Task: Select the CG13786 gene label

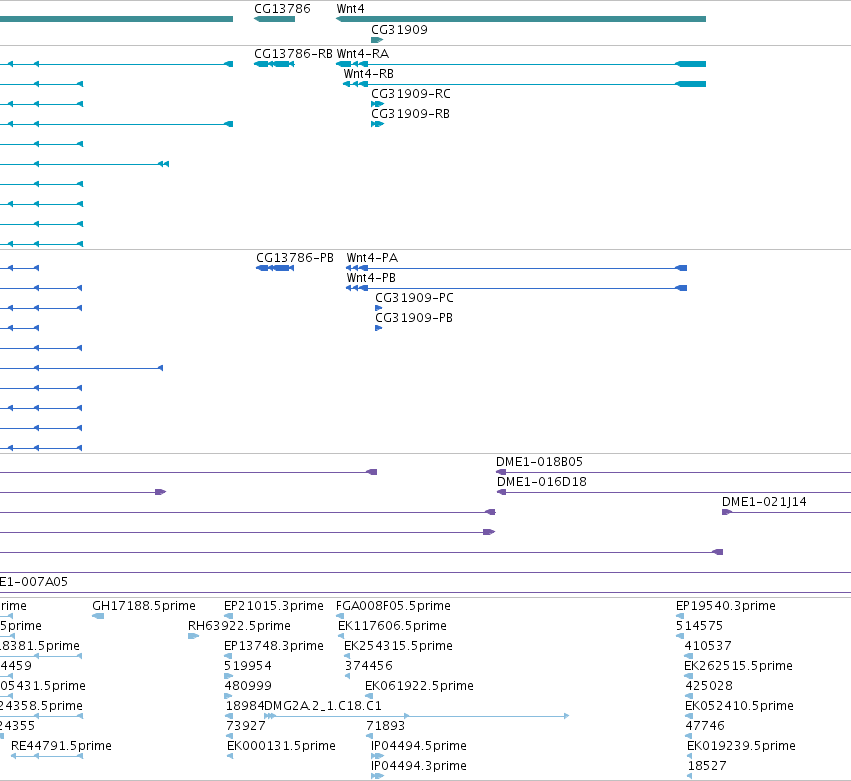Action: point(282,9)
